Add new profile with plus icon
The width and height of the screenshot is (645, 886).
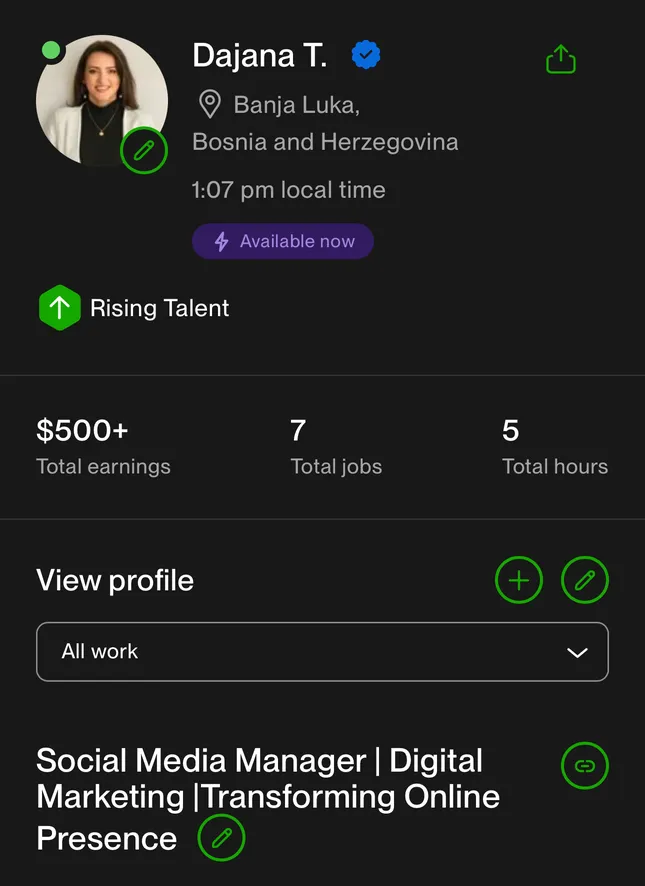click(x=519, y=580)
